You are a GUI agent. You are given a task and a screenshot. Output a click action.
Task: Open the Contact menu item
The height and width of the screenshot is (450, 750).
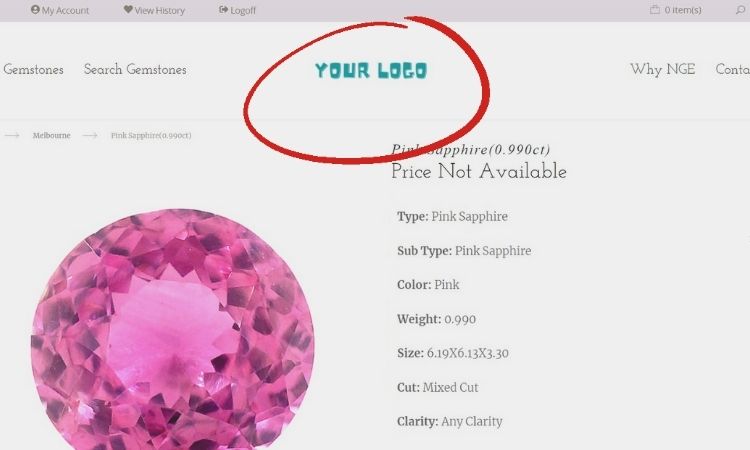click(732, 69)
